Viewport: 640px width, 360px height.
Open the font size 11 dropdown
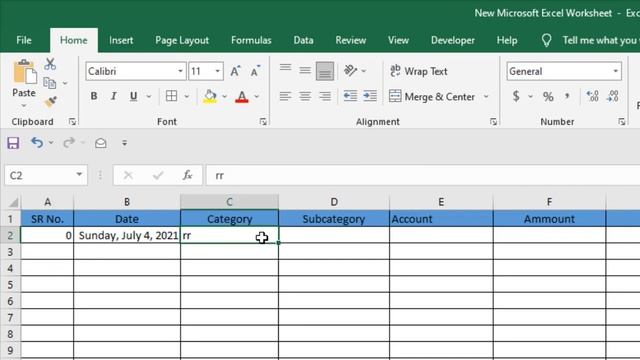218,71
